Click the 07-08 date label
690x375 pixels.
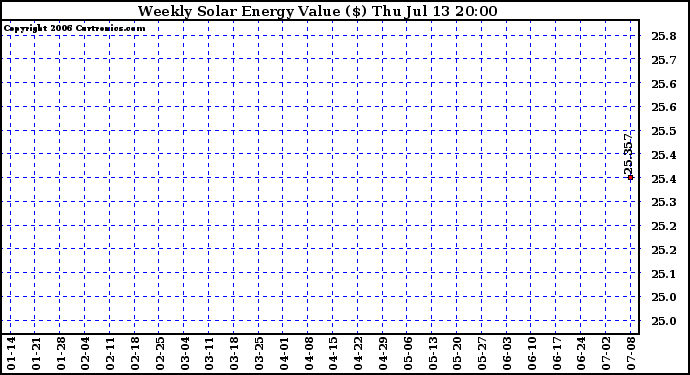[631, 353]
